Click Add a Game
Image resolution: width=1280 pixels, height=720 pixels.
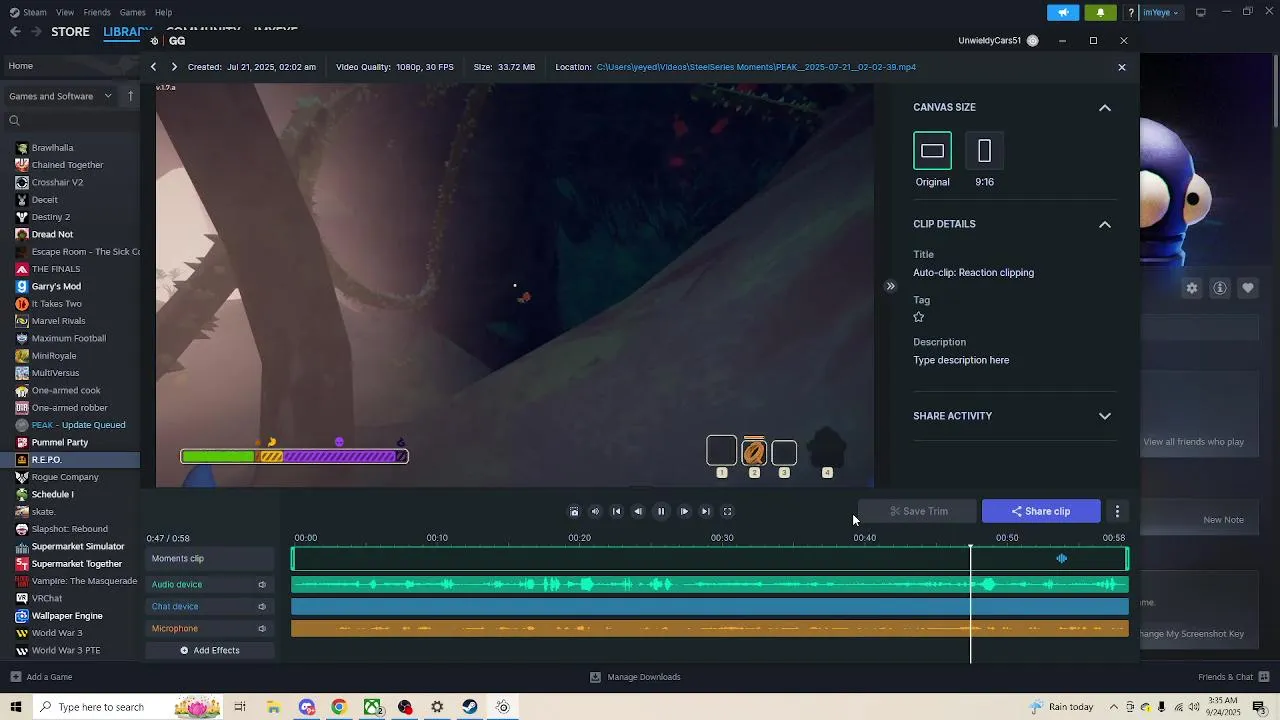coord(41,677)
